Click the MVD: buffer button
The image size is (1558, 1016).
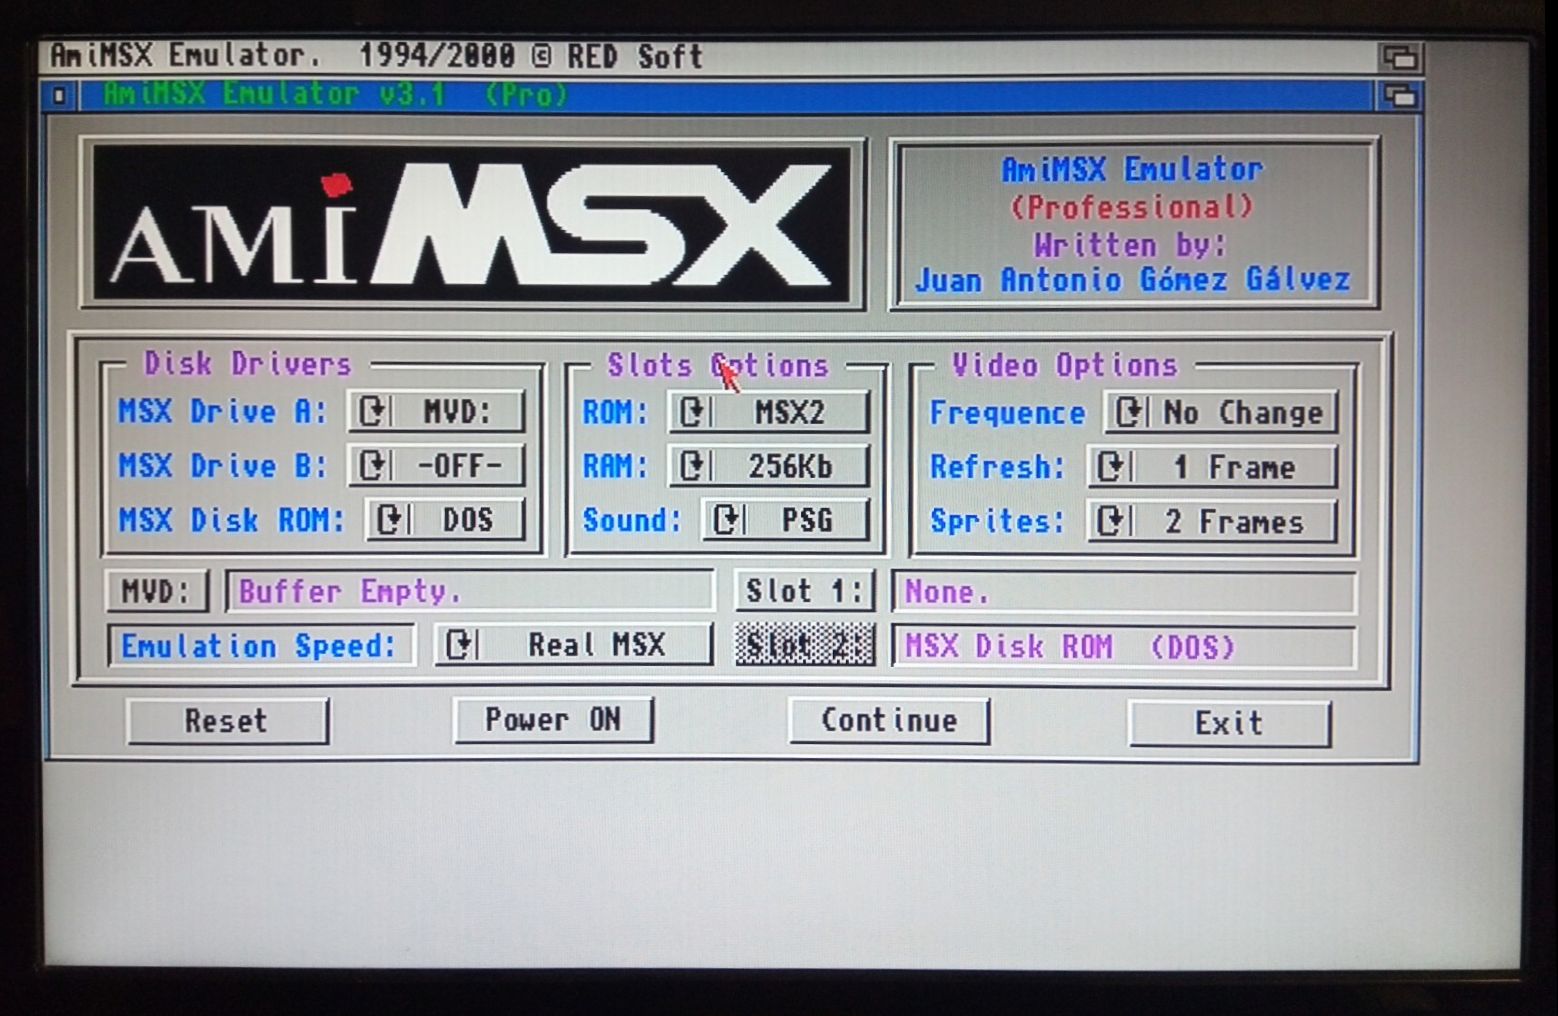point(156,591)
